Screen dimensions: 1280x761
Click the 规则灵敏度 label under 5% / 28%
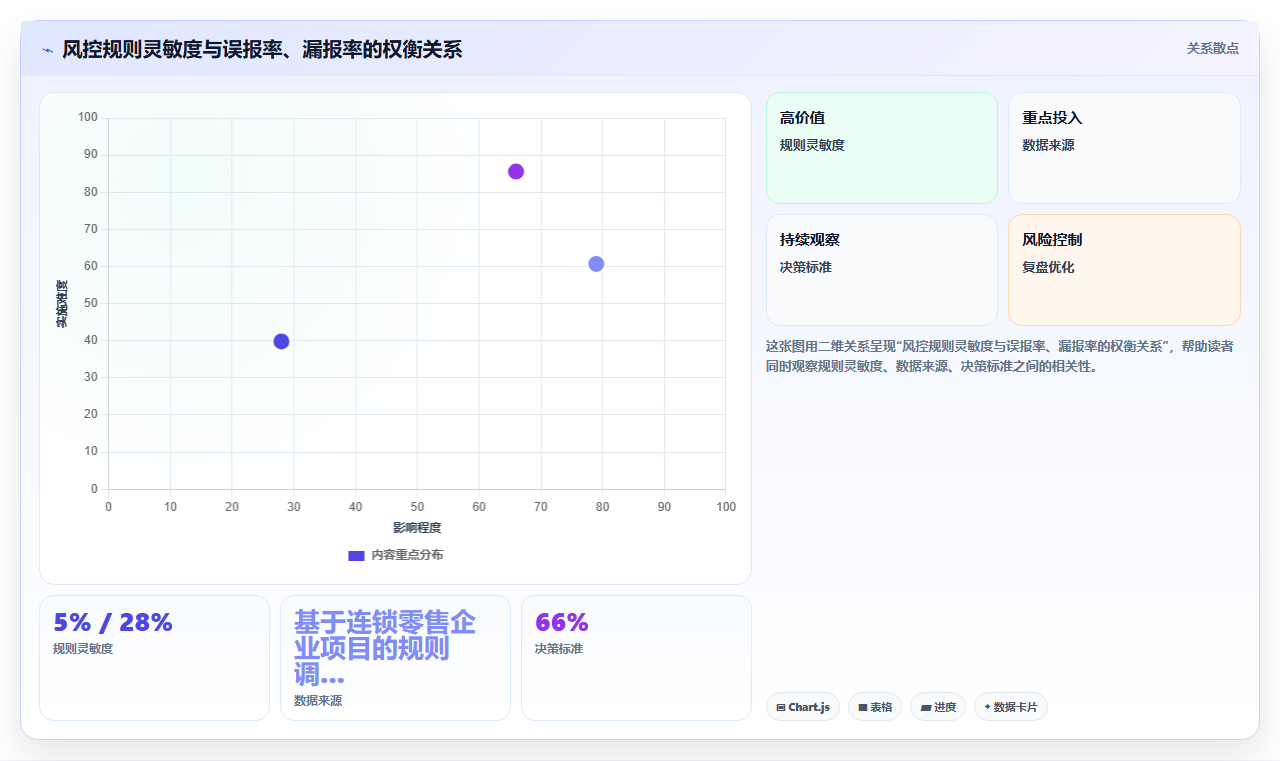[x=83, y=649]
